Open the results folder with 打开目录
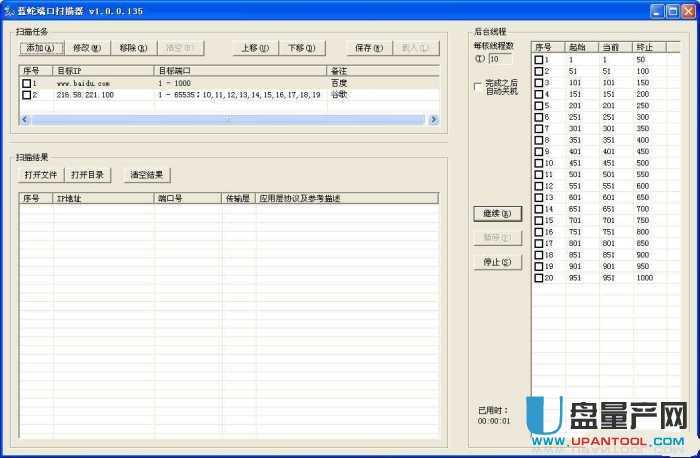 (88, 175)
